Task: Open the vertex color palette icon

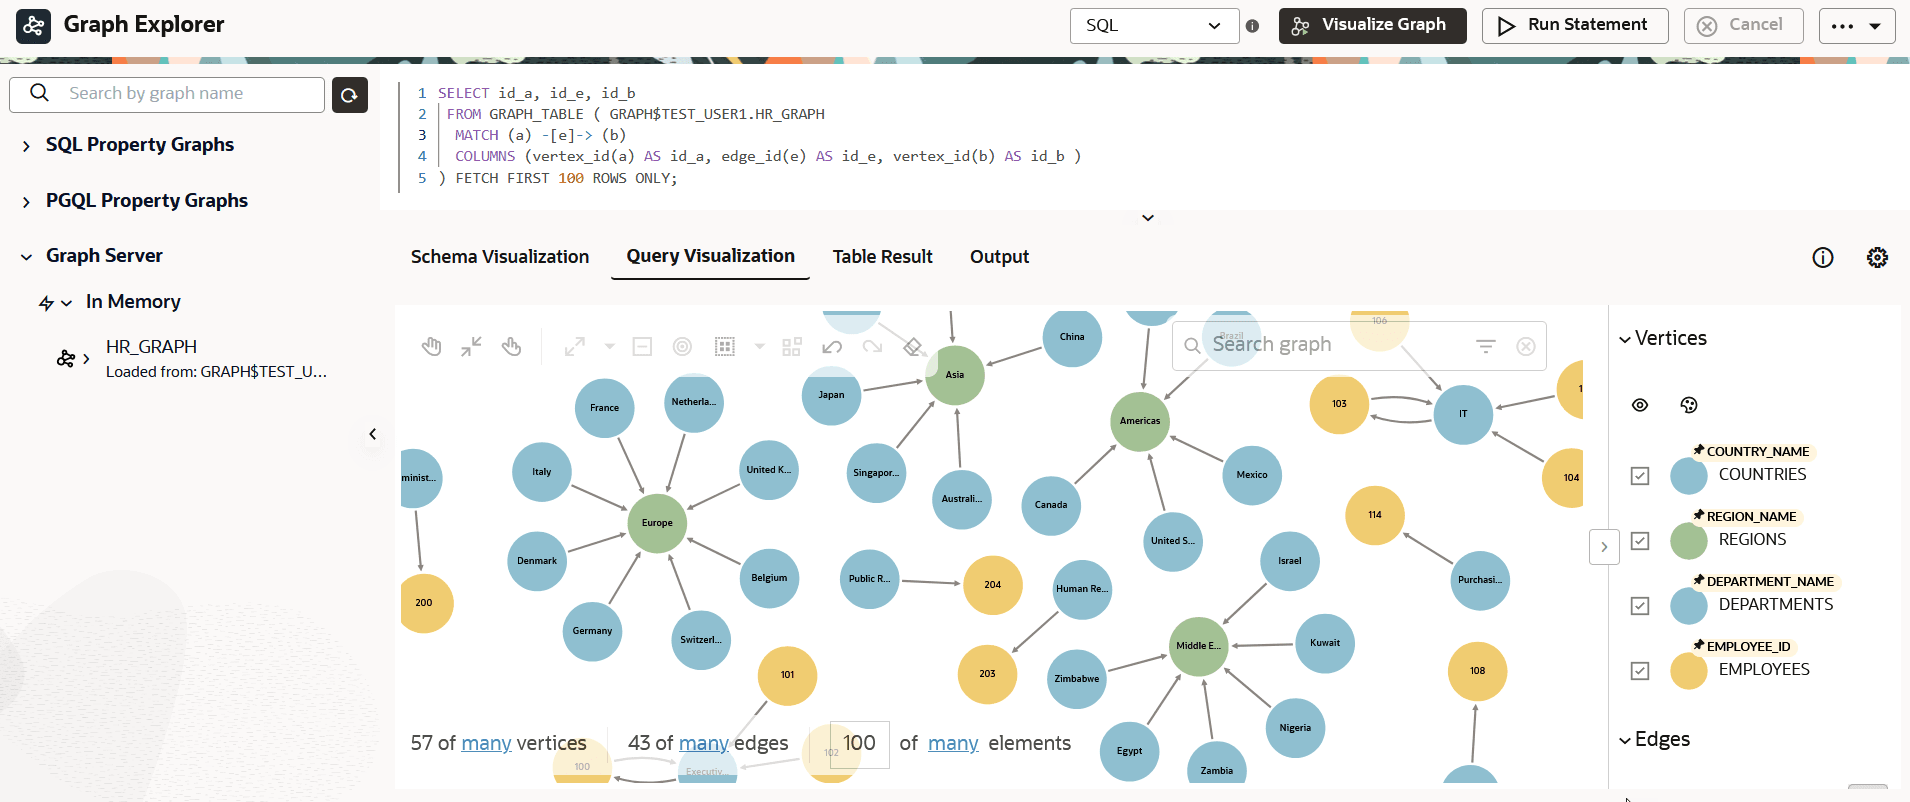Action: pos(1689,405)
